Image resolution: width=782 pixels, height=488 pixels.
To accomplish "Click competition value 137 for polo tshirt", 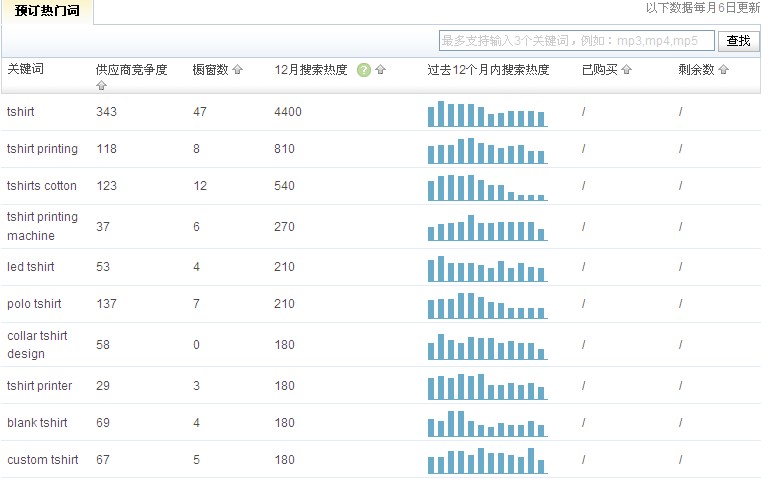I will click(x=106, y=303).
